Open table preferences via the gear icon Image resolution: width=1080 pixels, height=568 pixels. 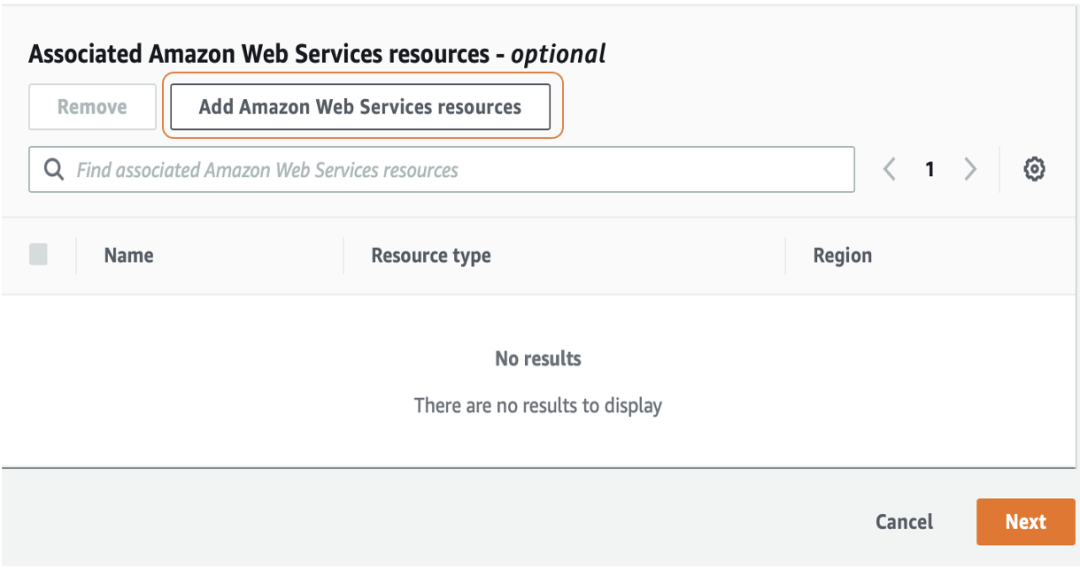pyautogui.click(x=1034, y=169)
